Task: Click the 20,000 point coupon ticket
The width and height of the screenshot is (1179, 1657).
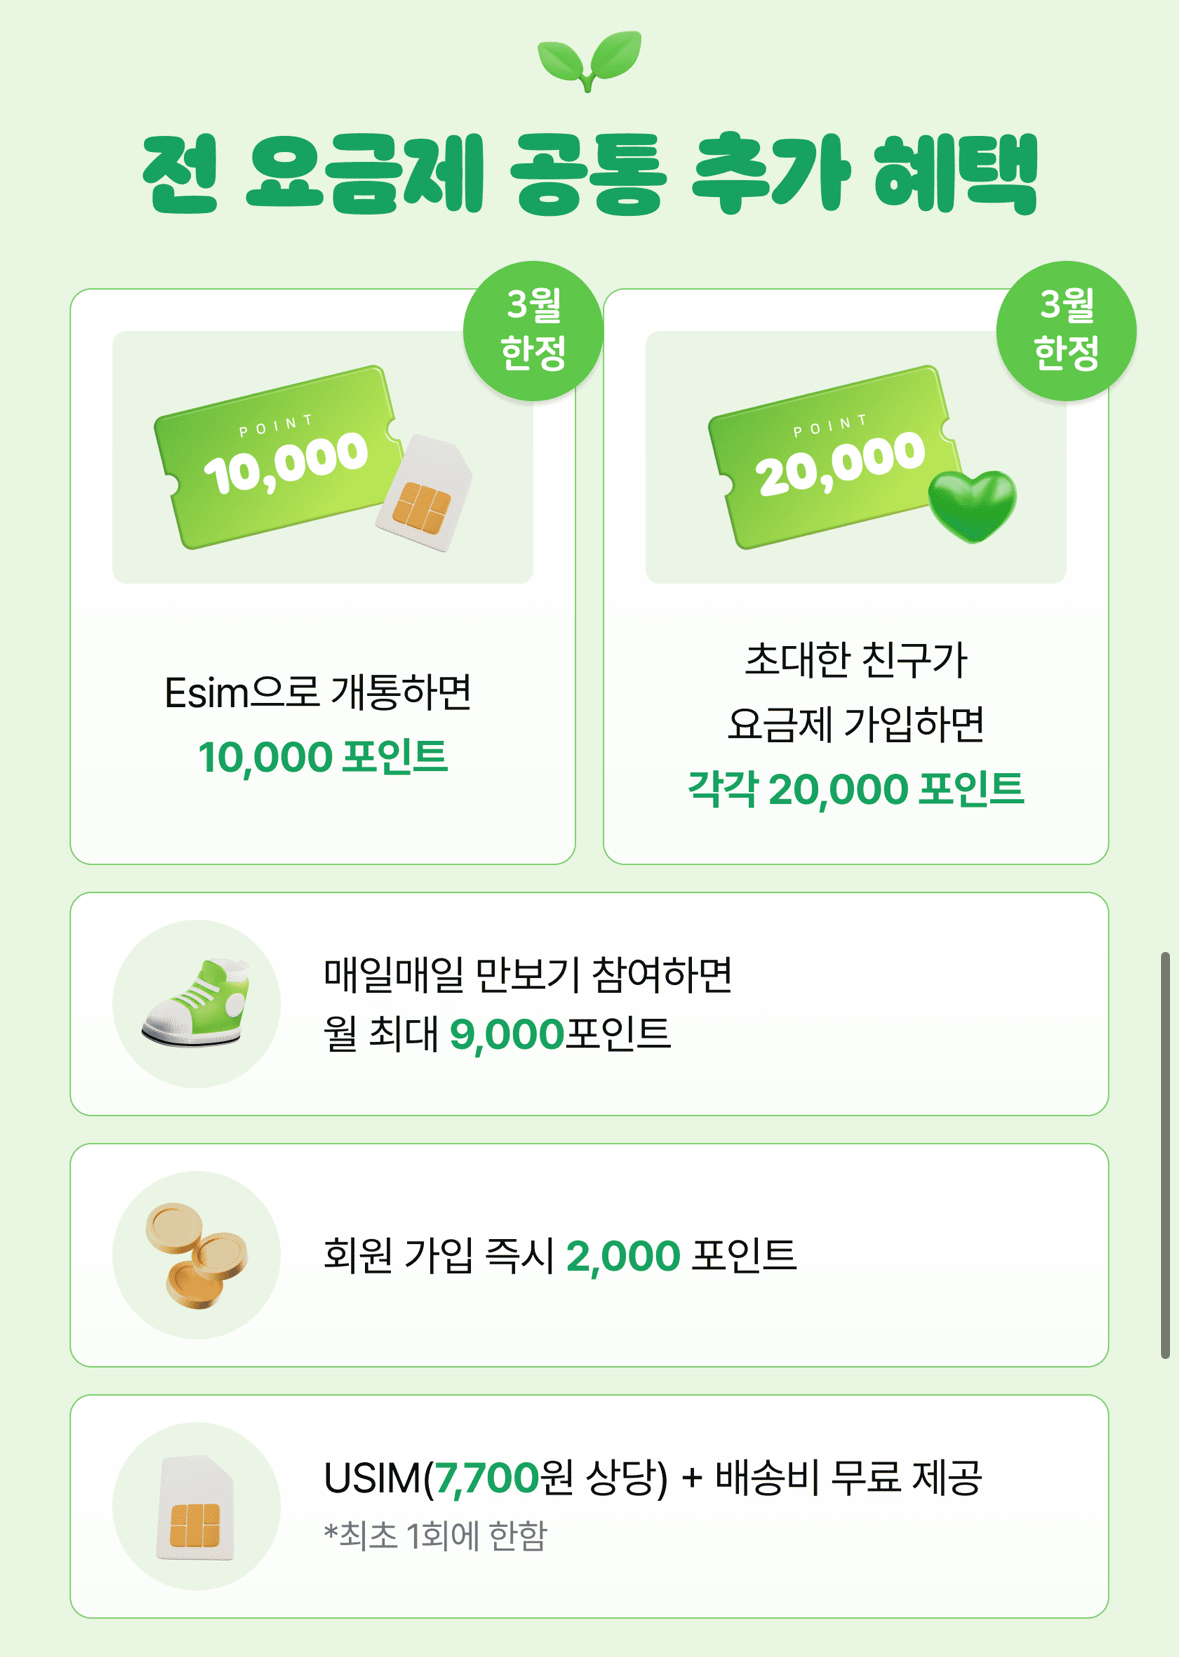Action: pyautogui.click(x=830, y=456)
